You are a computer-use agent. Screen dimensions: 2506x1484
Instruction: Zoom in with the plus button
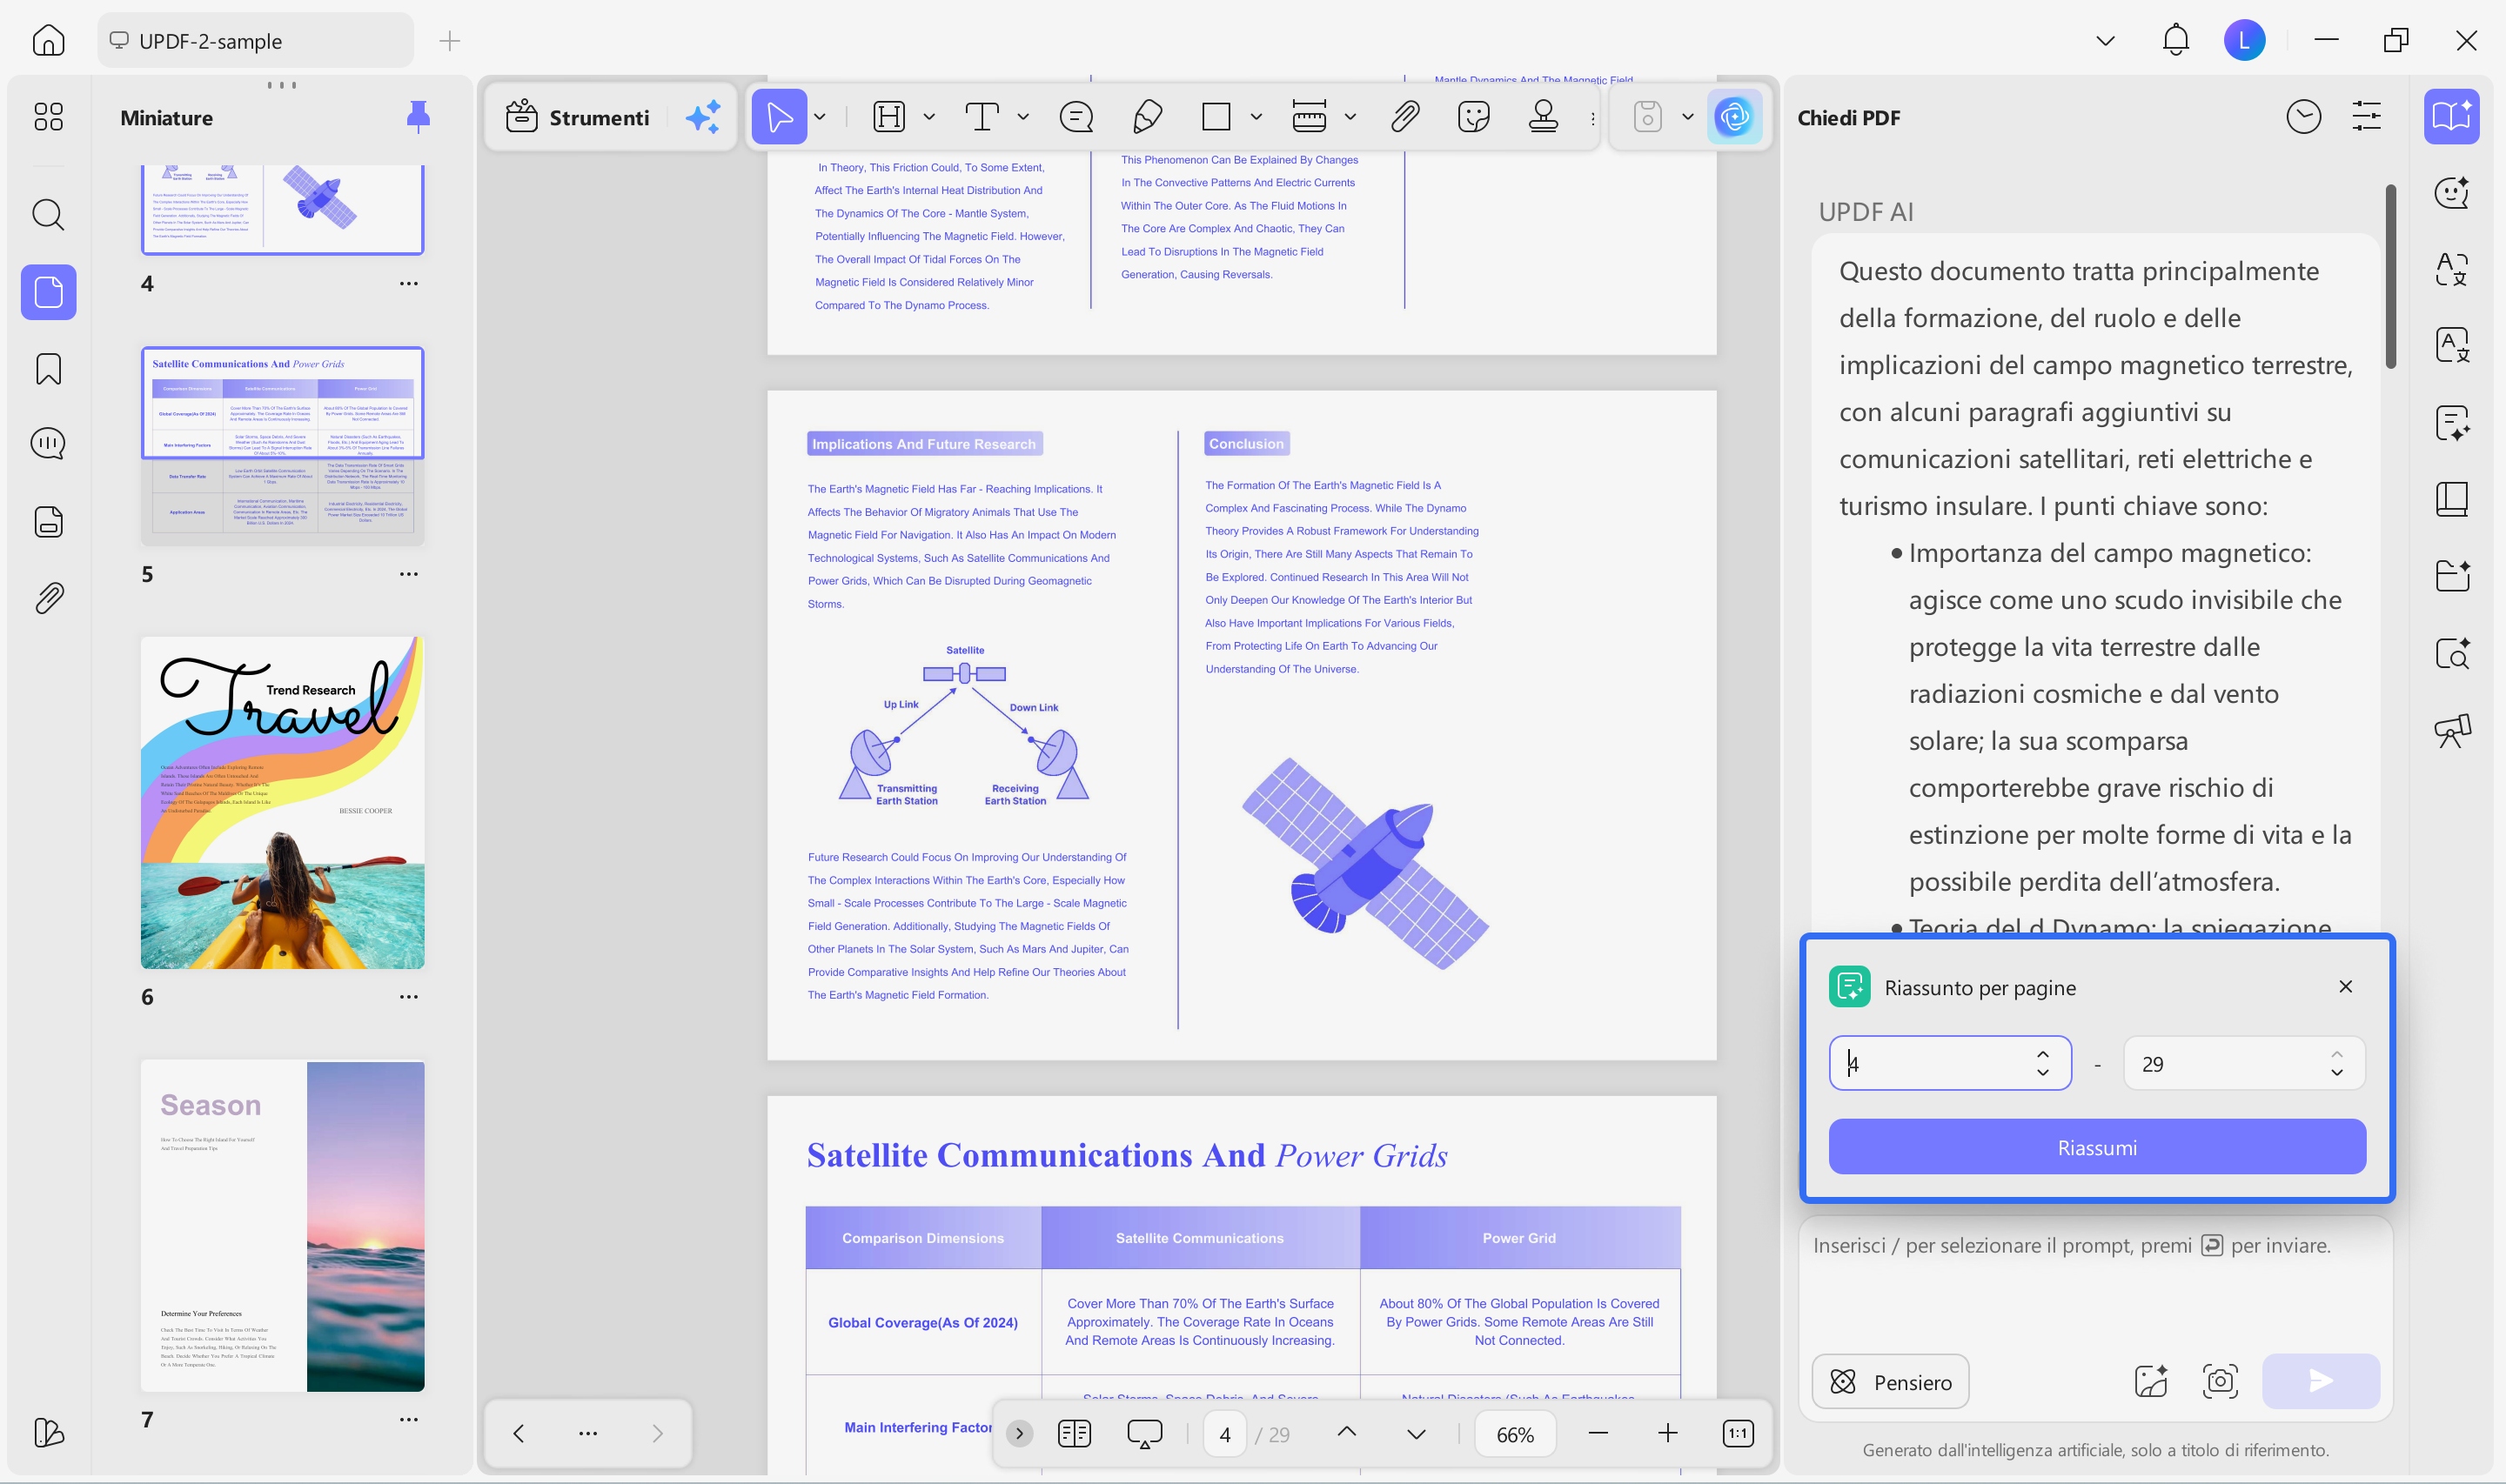[1667, 1433]
